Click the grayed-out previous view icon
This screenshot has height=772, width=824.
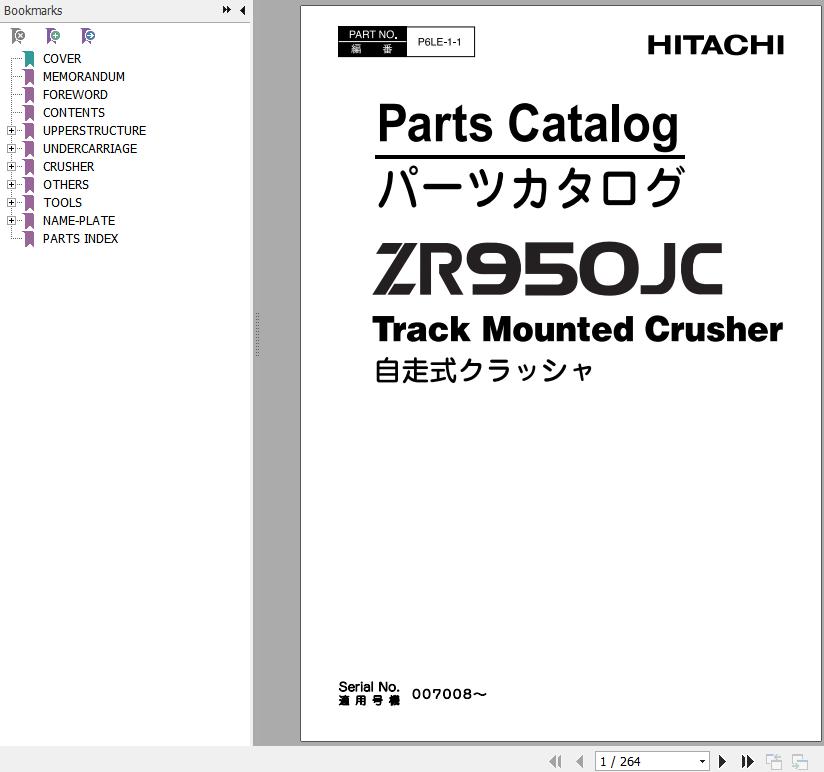[x=774, y=761]
